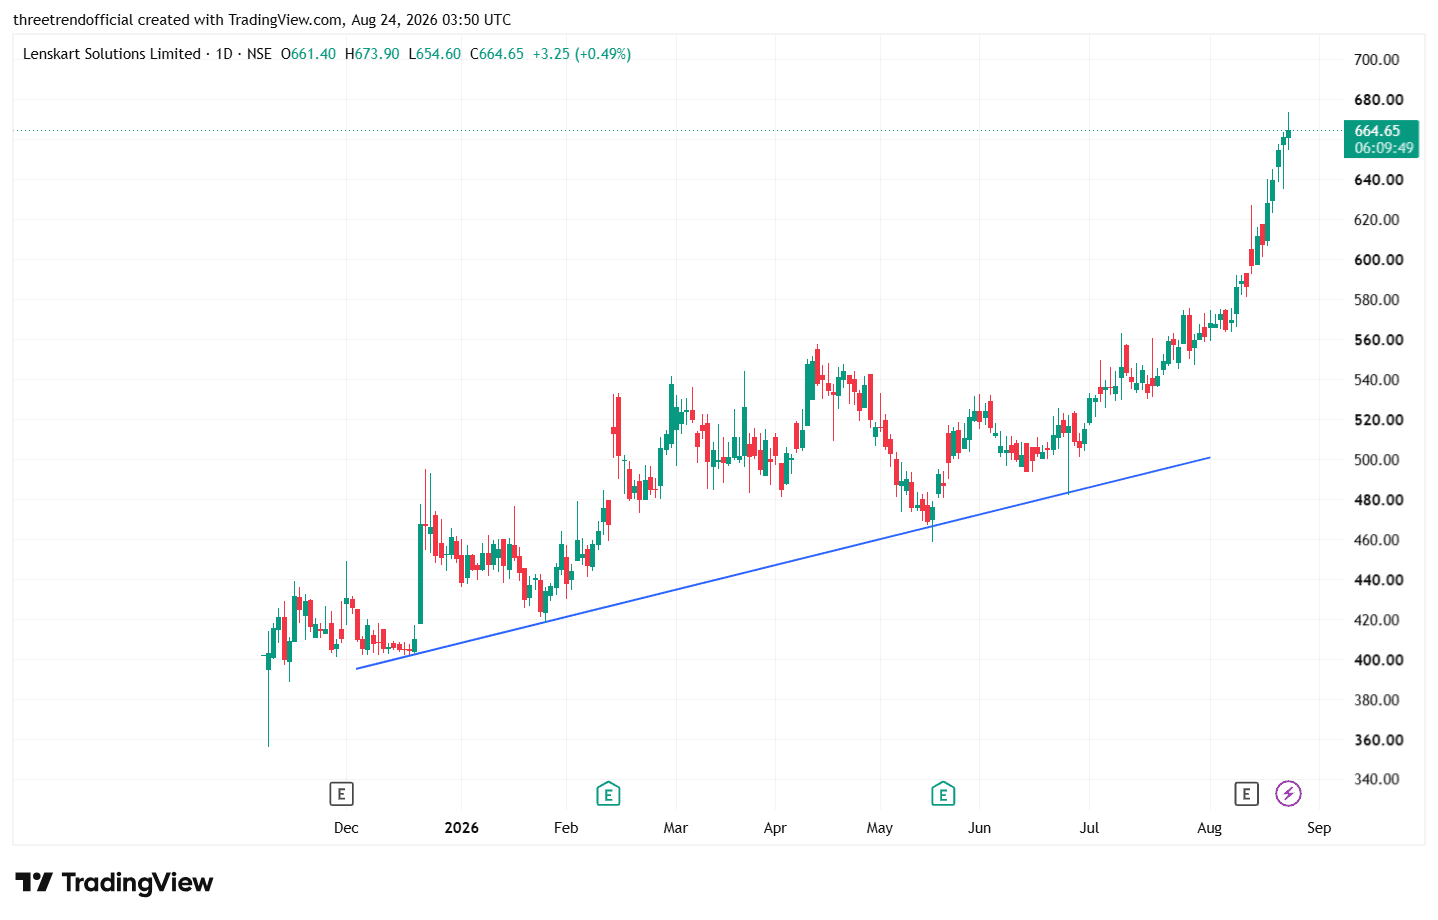The width and height of the screenshot is (1438, 920).
Task: Click the May label on the time axis
Action: 880,828
